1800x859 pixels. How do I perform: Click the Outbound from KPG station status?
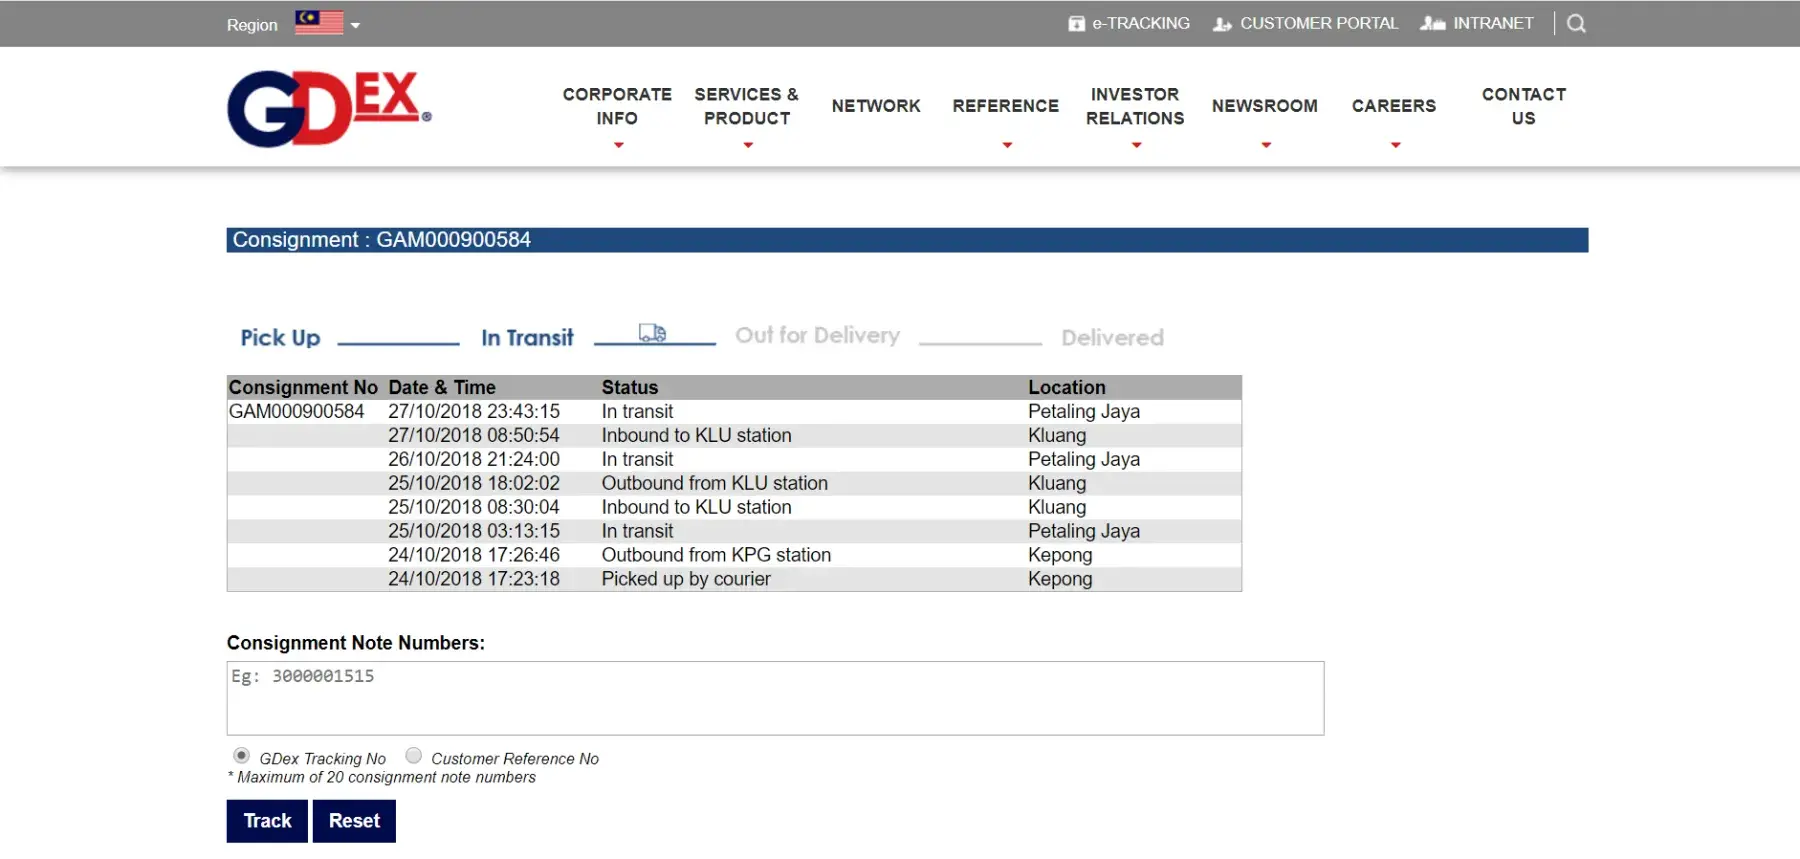point(716,555)
